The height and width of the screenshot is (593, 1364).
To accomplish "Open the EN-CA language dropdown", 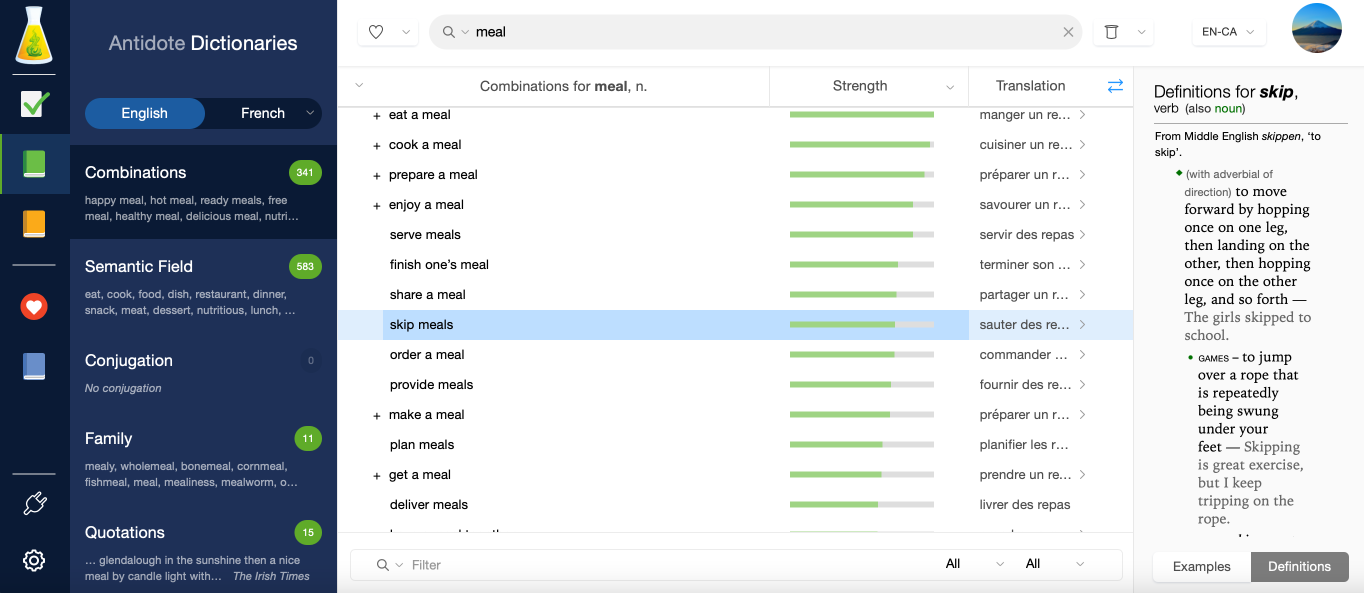I will point(1229,32).
